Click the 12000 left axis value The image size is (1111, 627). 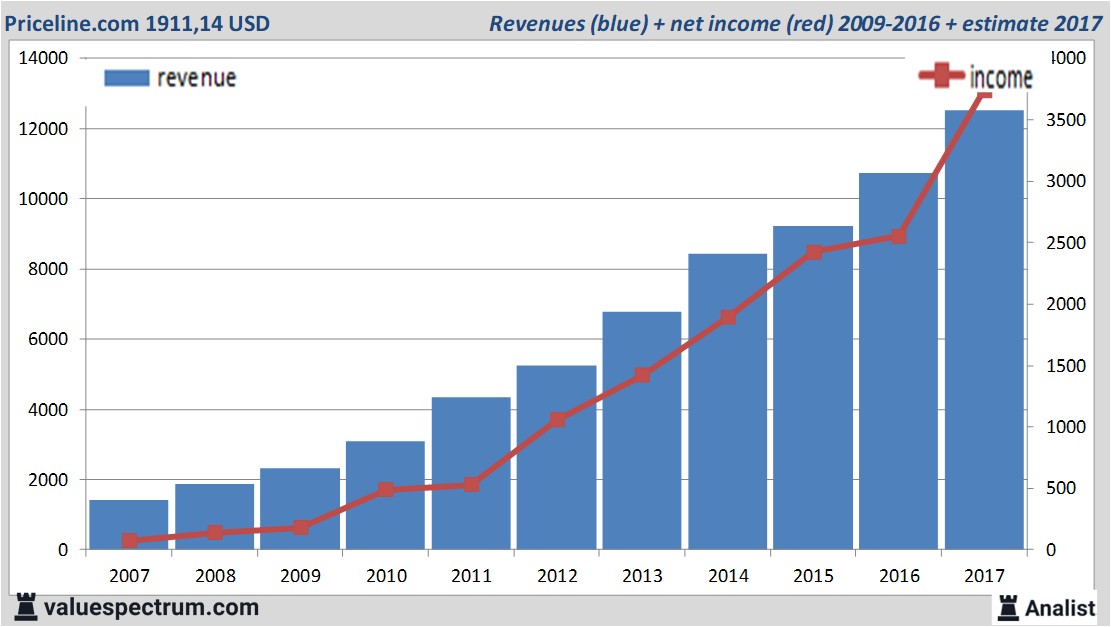(43, 129)
